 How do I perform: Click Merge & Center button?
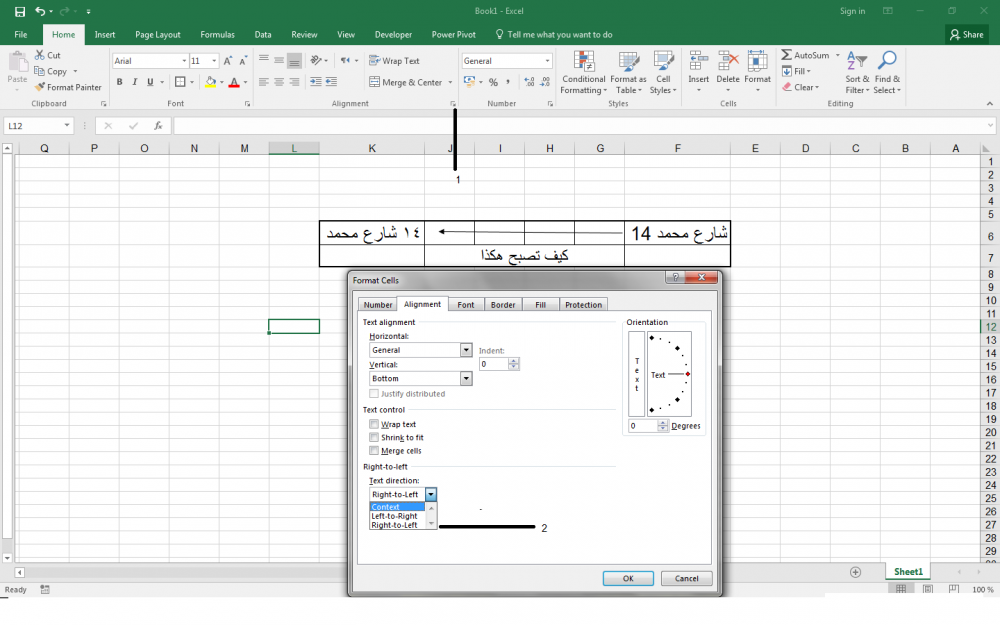[x=406, y=82]
